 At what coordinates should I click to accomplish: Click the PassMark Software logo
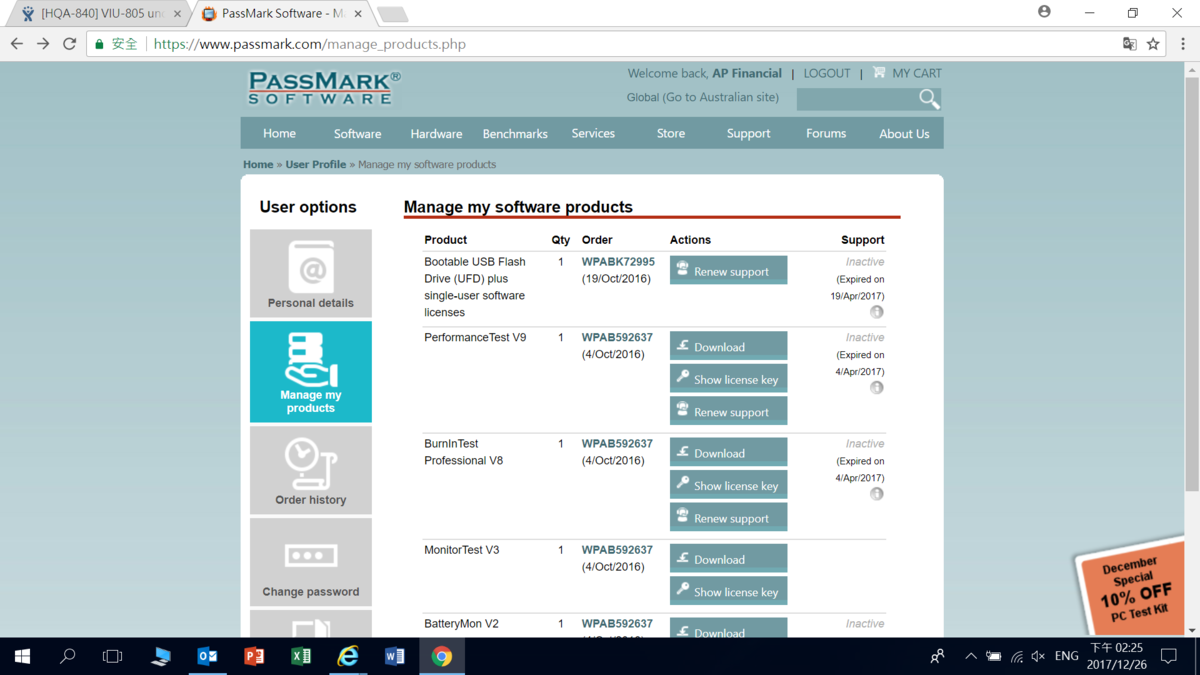(324, 88)
